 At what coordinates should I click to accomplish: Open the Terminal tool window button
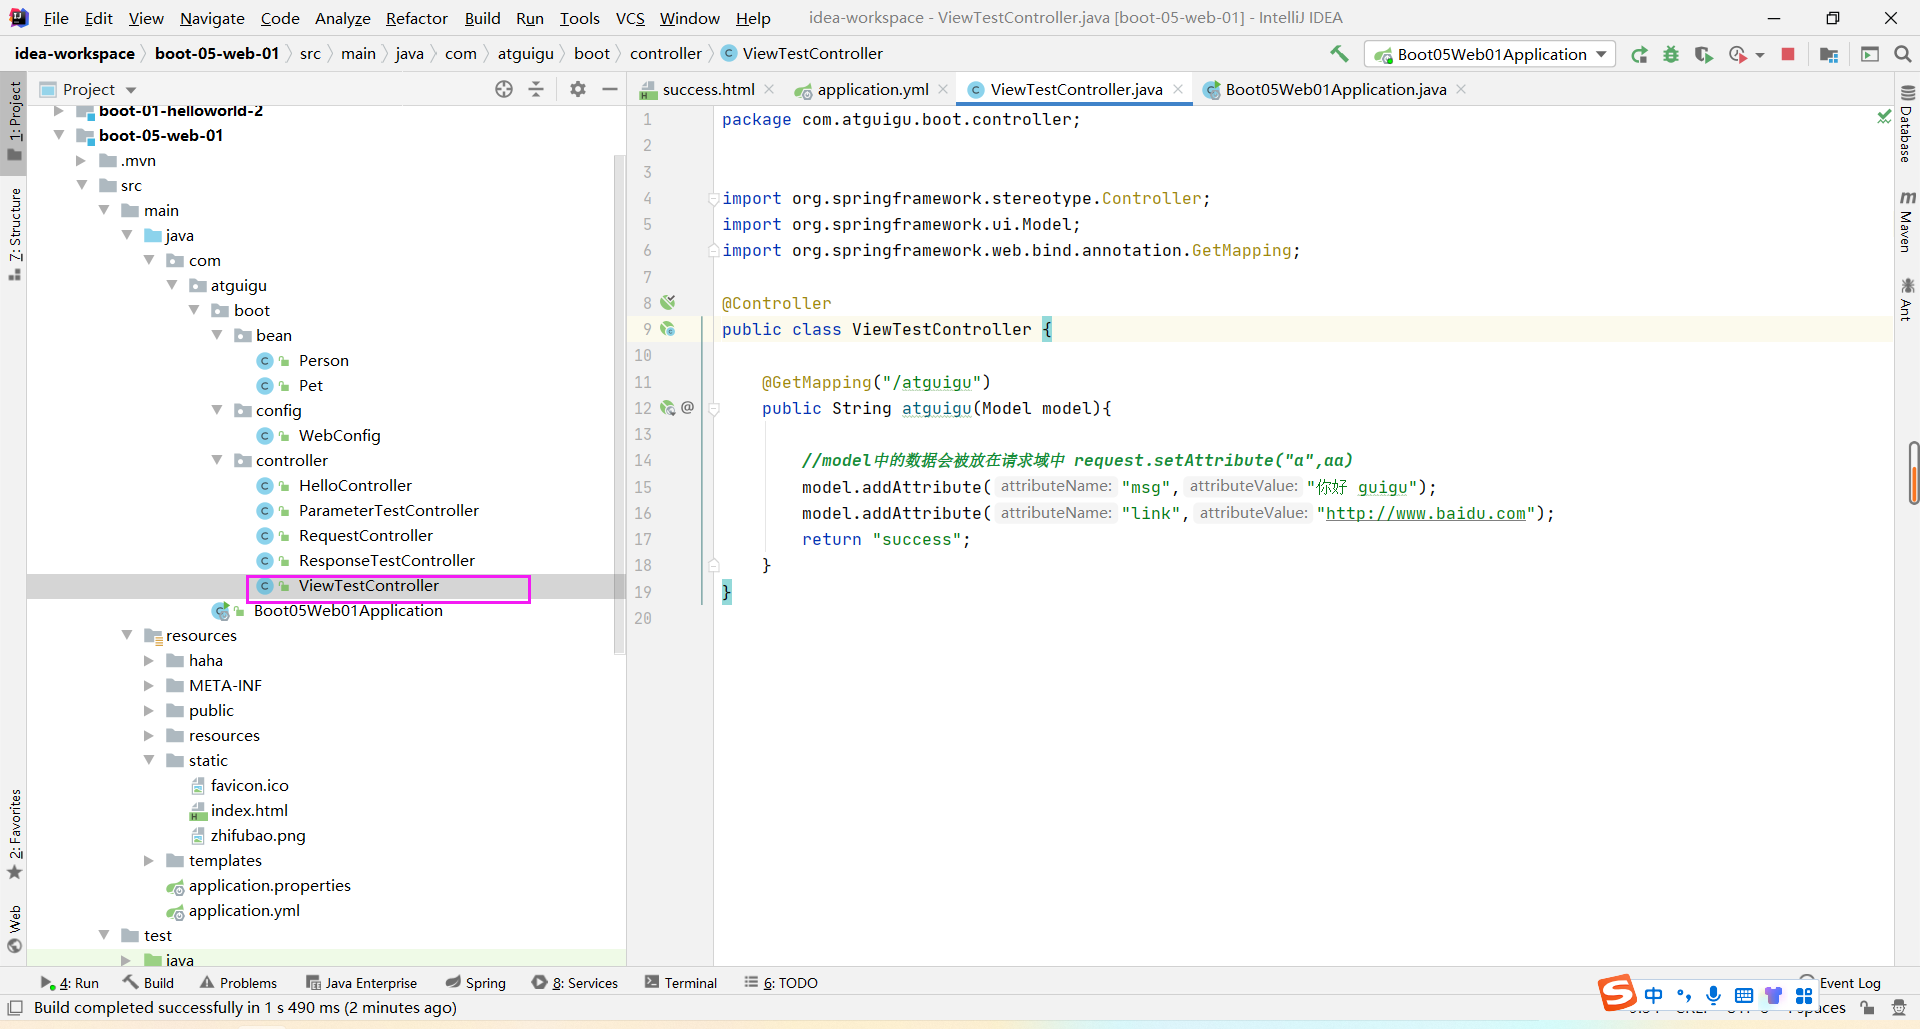(681, 983)
